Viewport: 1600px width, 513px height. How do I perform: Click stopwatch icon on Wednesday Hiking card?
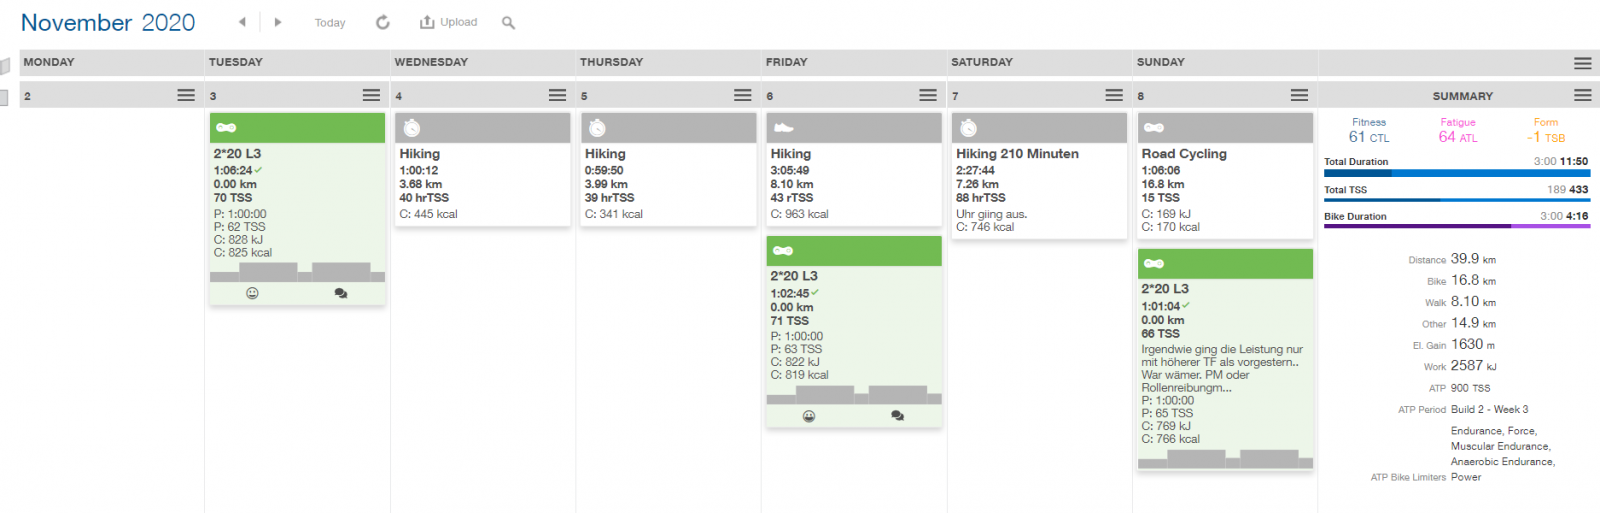(x=412, y=128)
